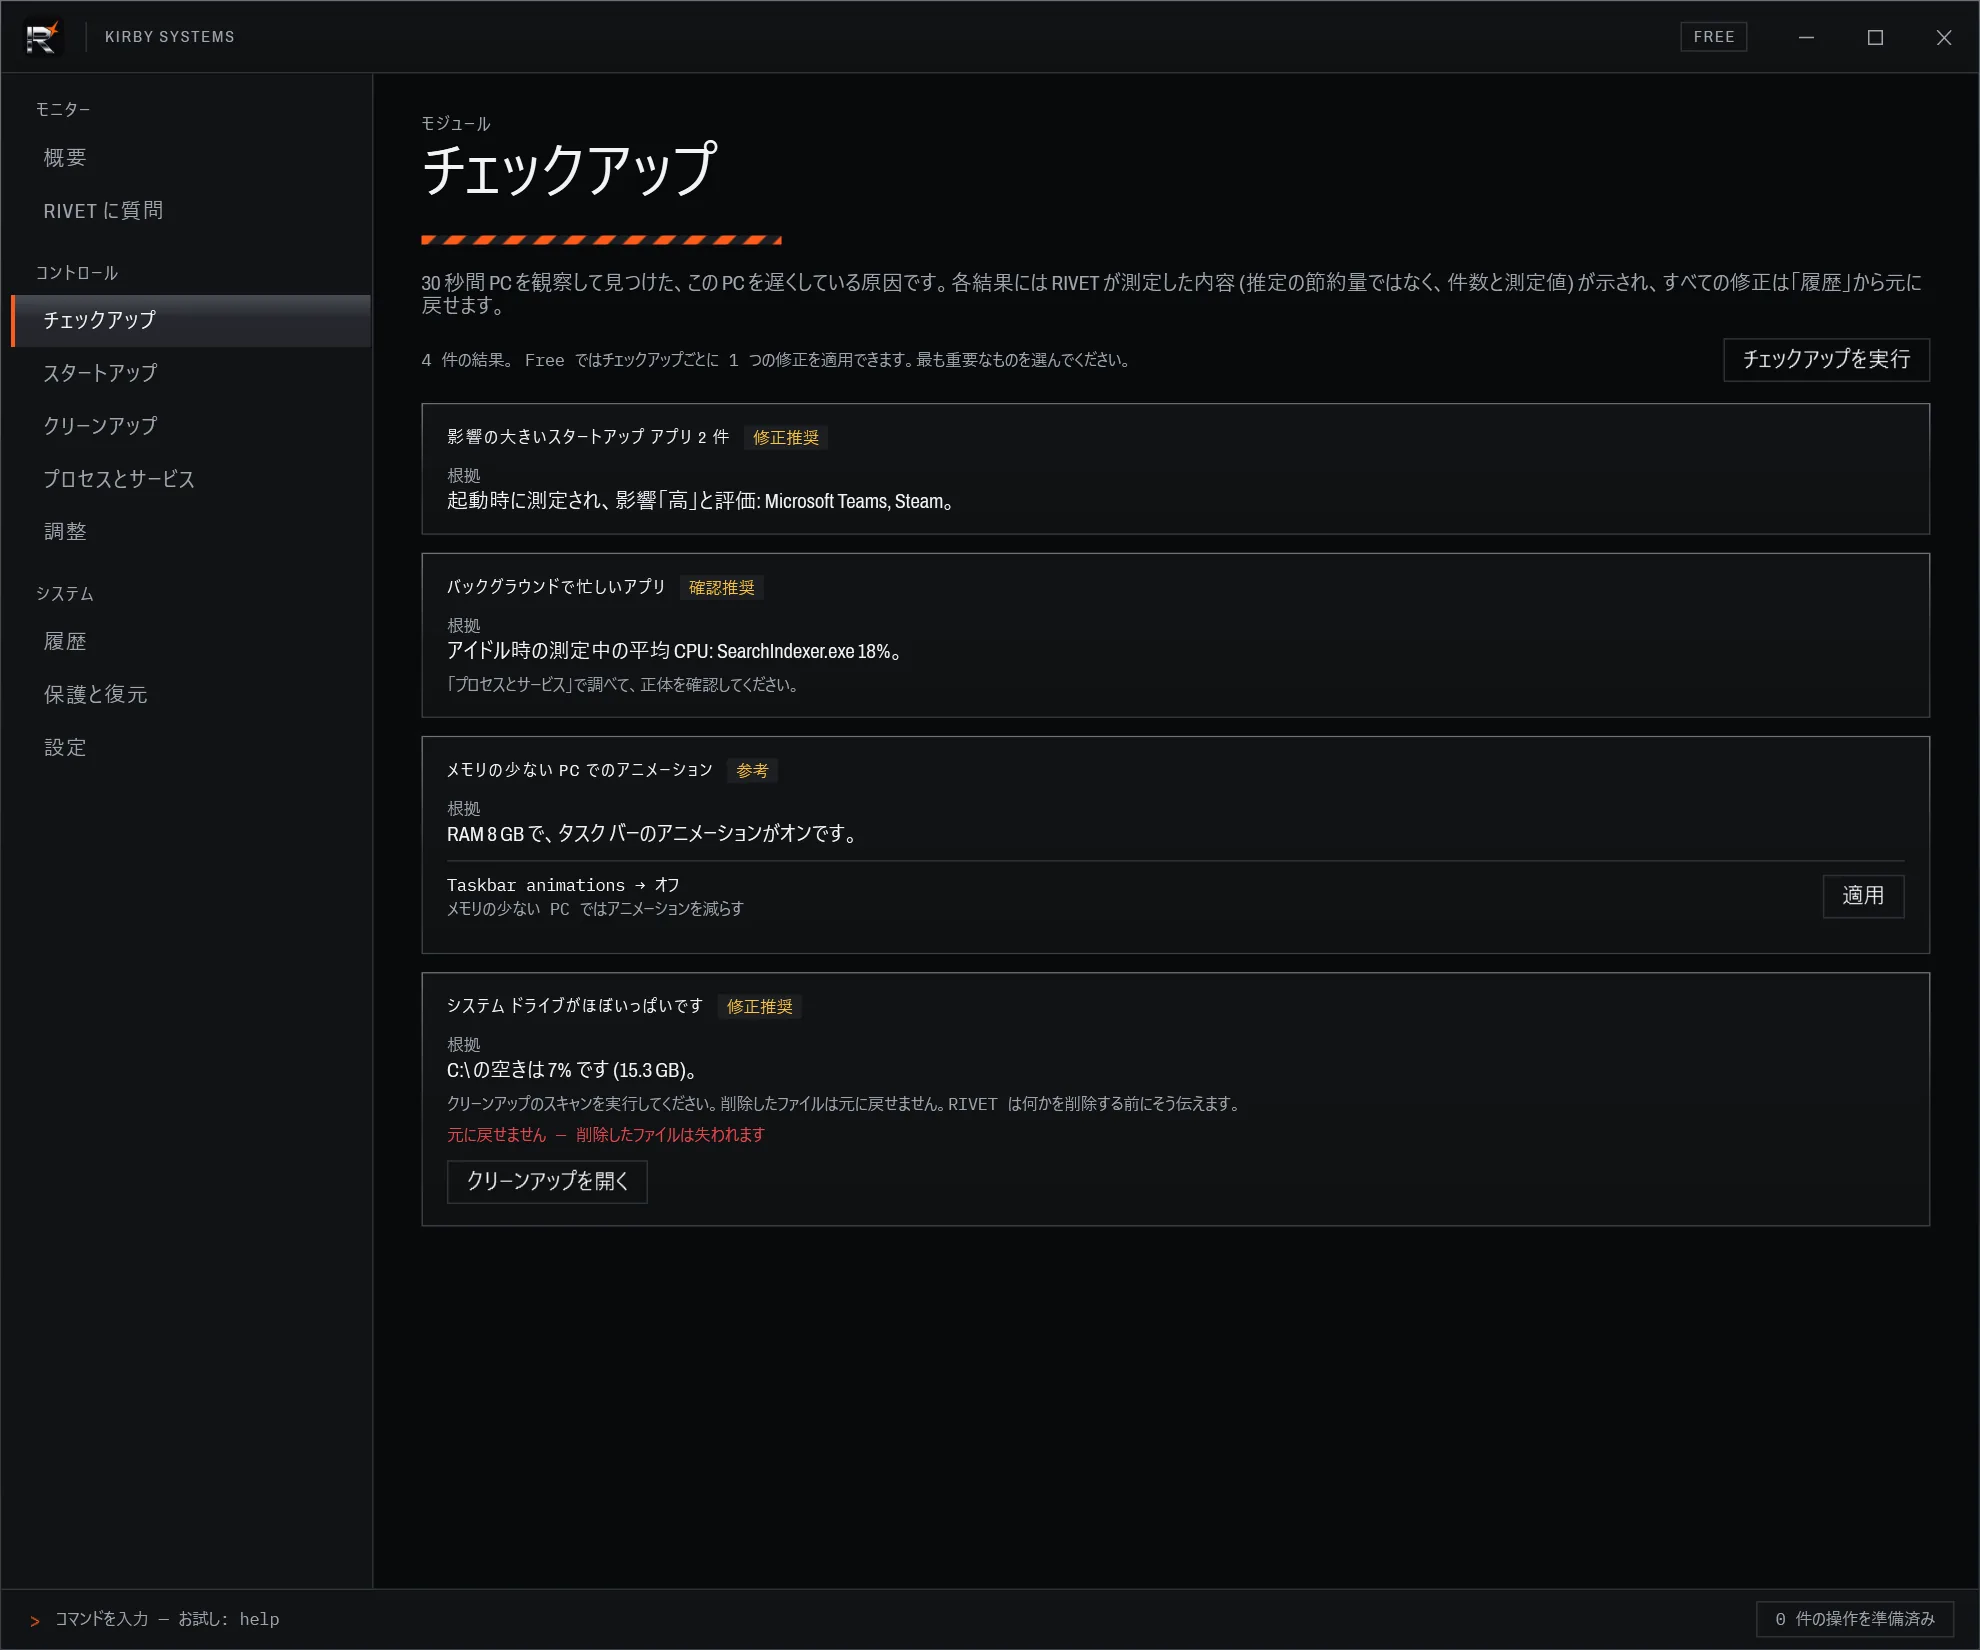Open the 履歴 history page

point(190,642)
